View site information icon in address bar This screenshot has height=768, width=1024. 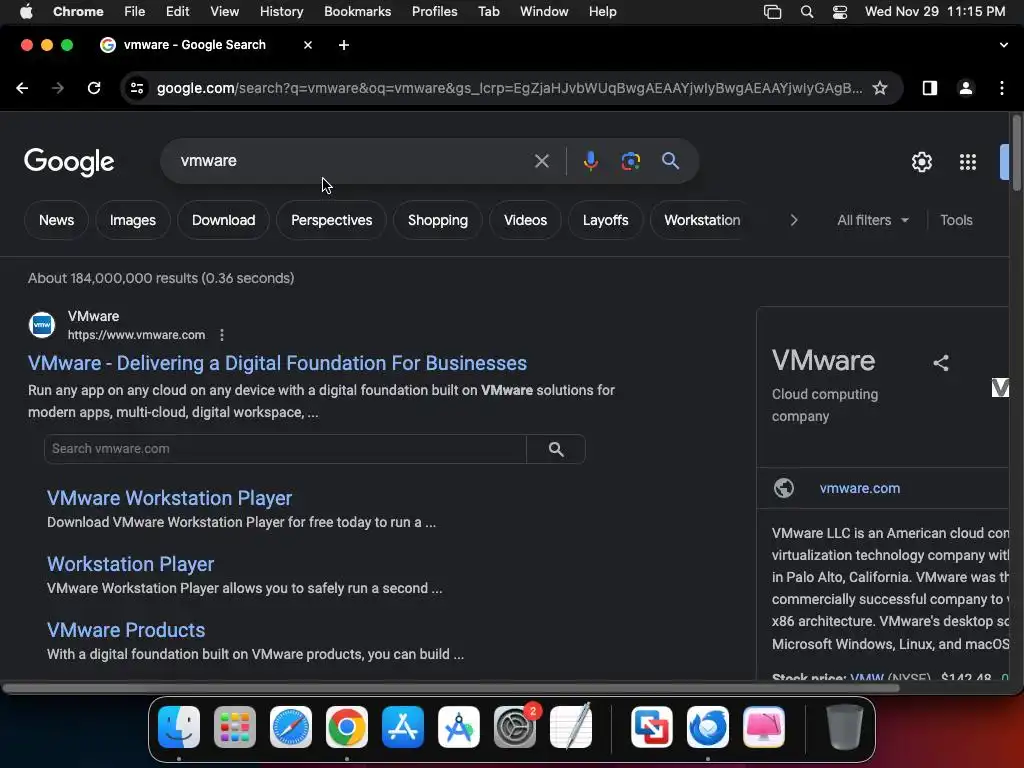point(136,88)
